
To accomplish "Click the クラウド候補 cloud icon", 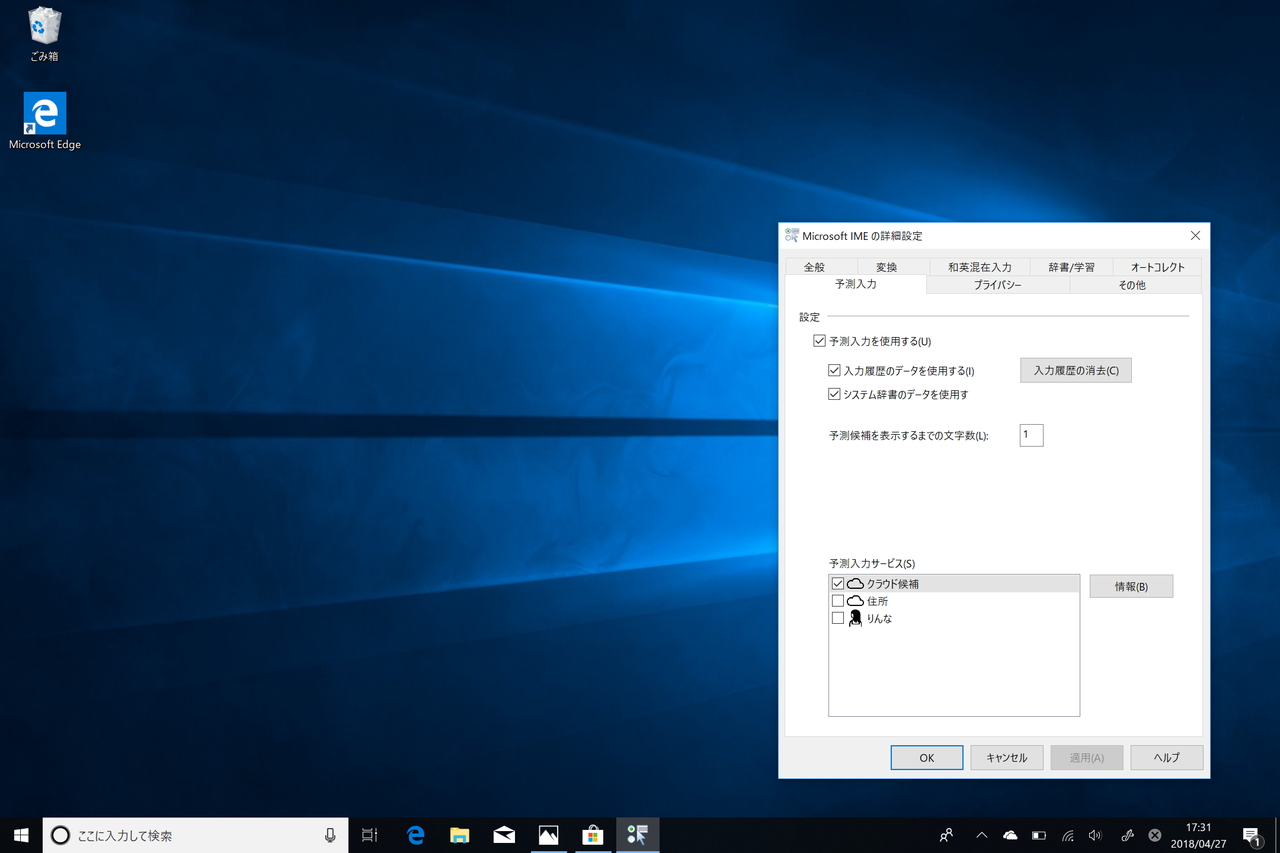I will [x=856, y=583].
